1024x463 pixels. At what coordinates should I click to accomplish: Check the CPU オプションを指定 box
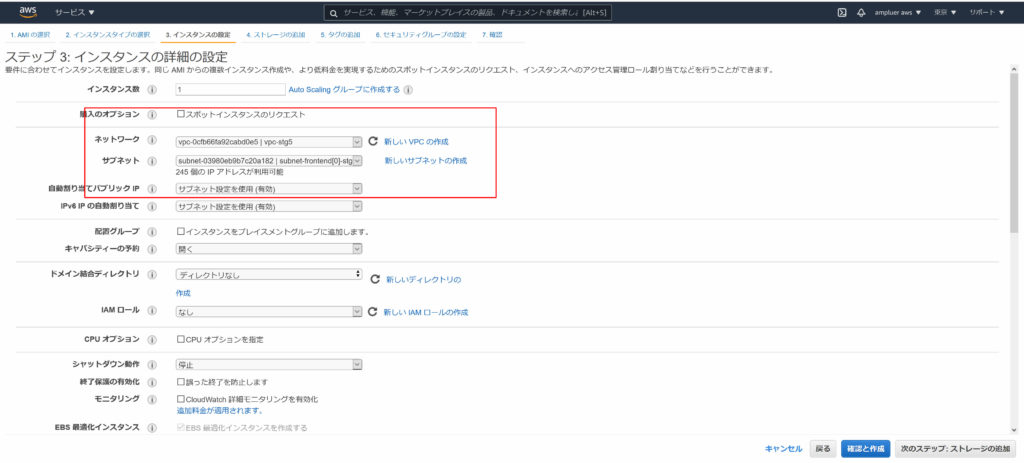point(181,340)
